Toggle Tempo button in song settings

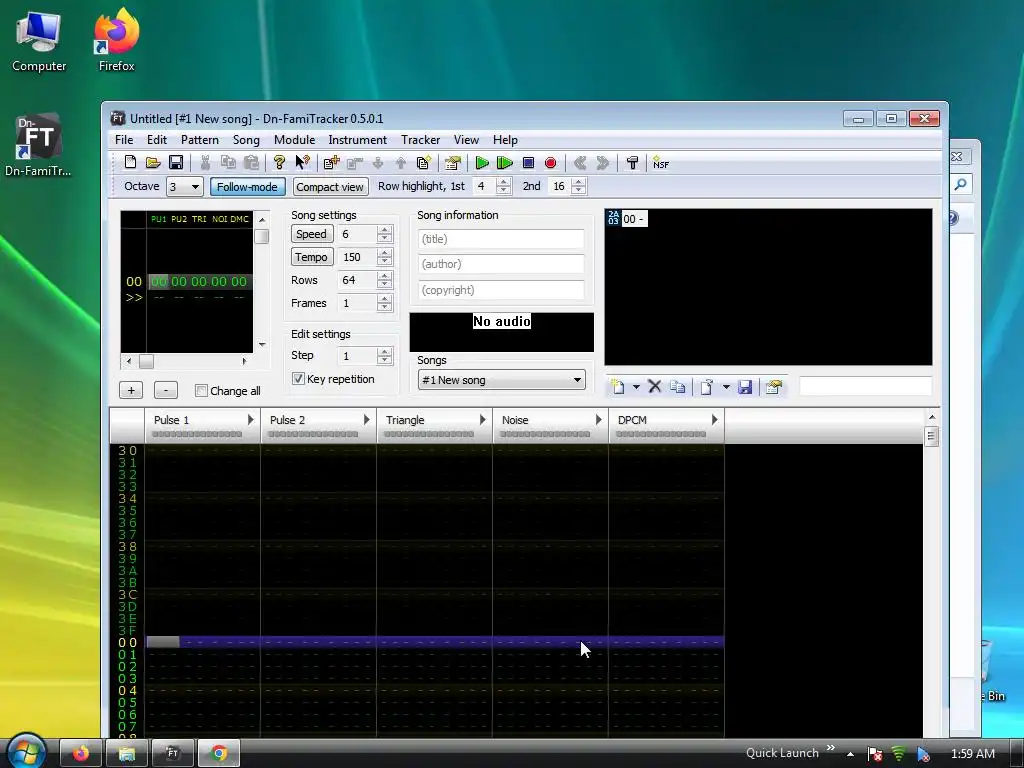[x=312, y=257]
